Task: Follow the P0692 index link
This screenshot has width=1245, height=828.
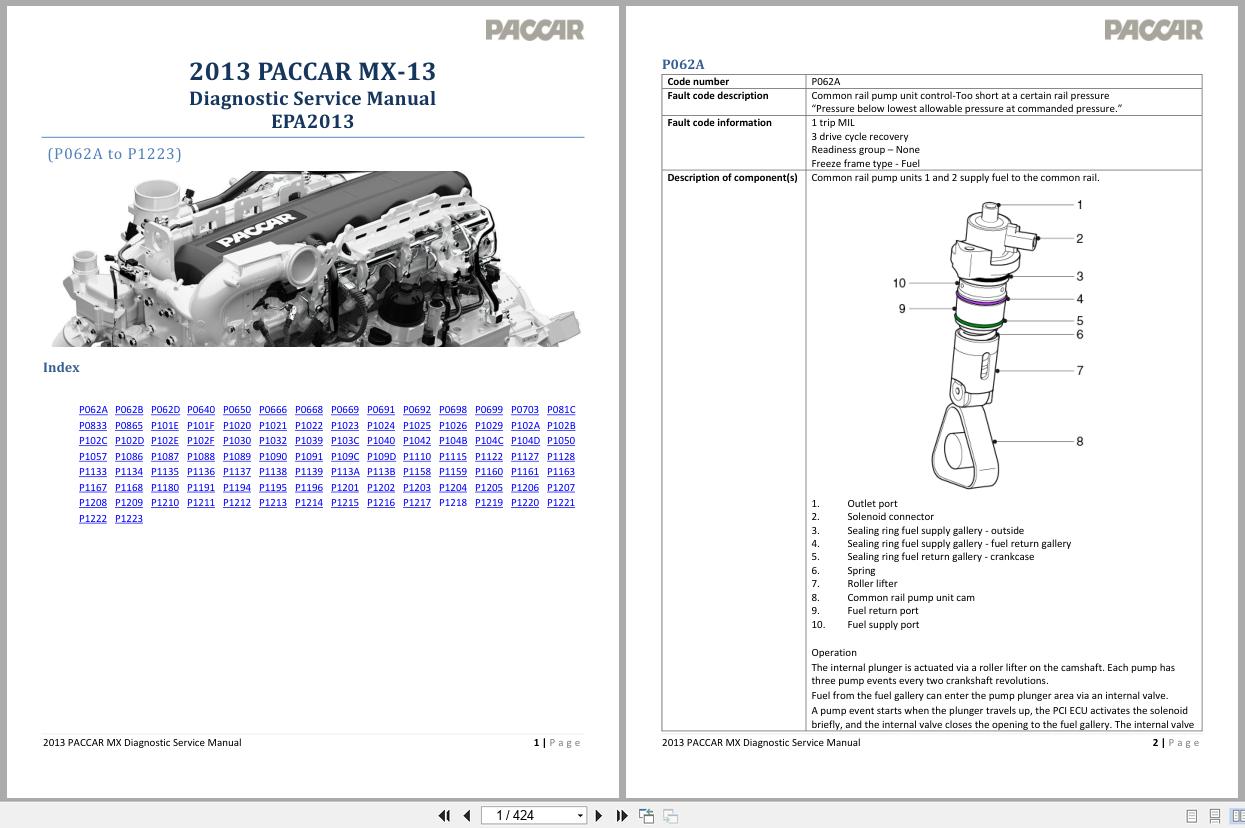Action: (417, 410)
